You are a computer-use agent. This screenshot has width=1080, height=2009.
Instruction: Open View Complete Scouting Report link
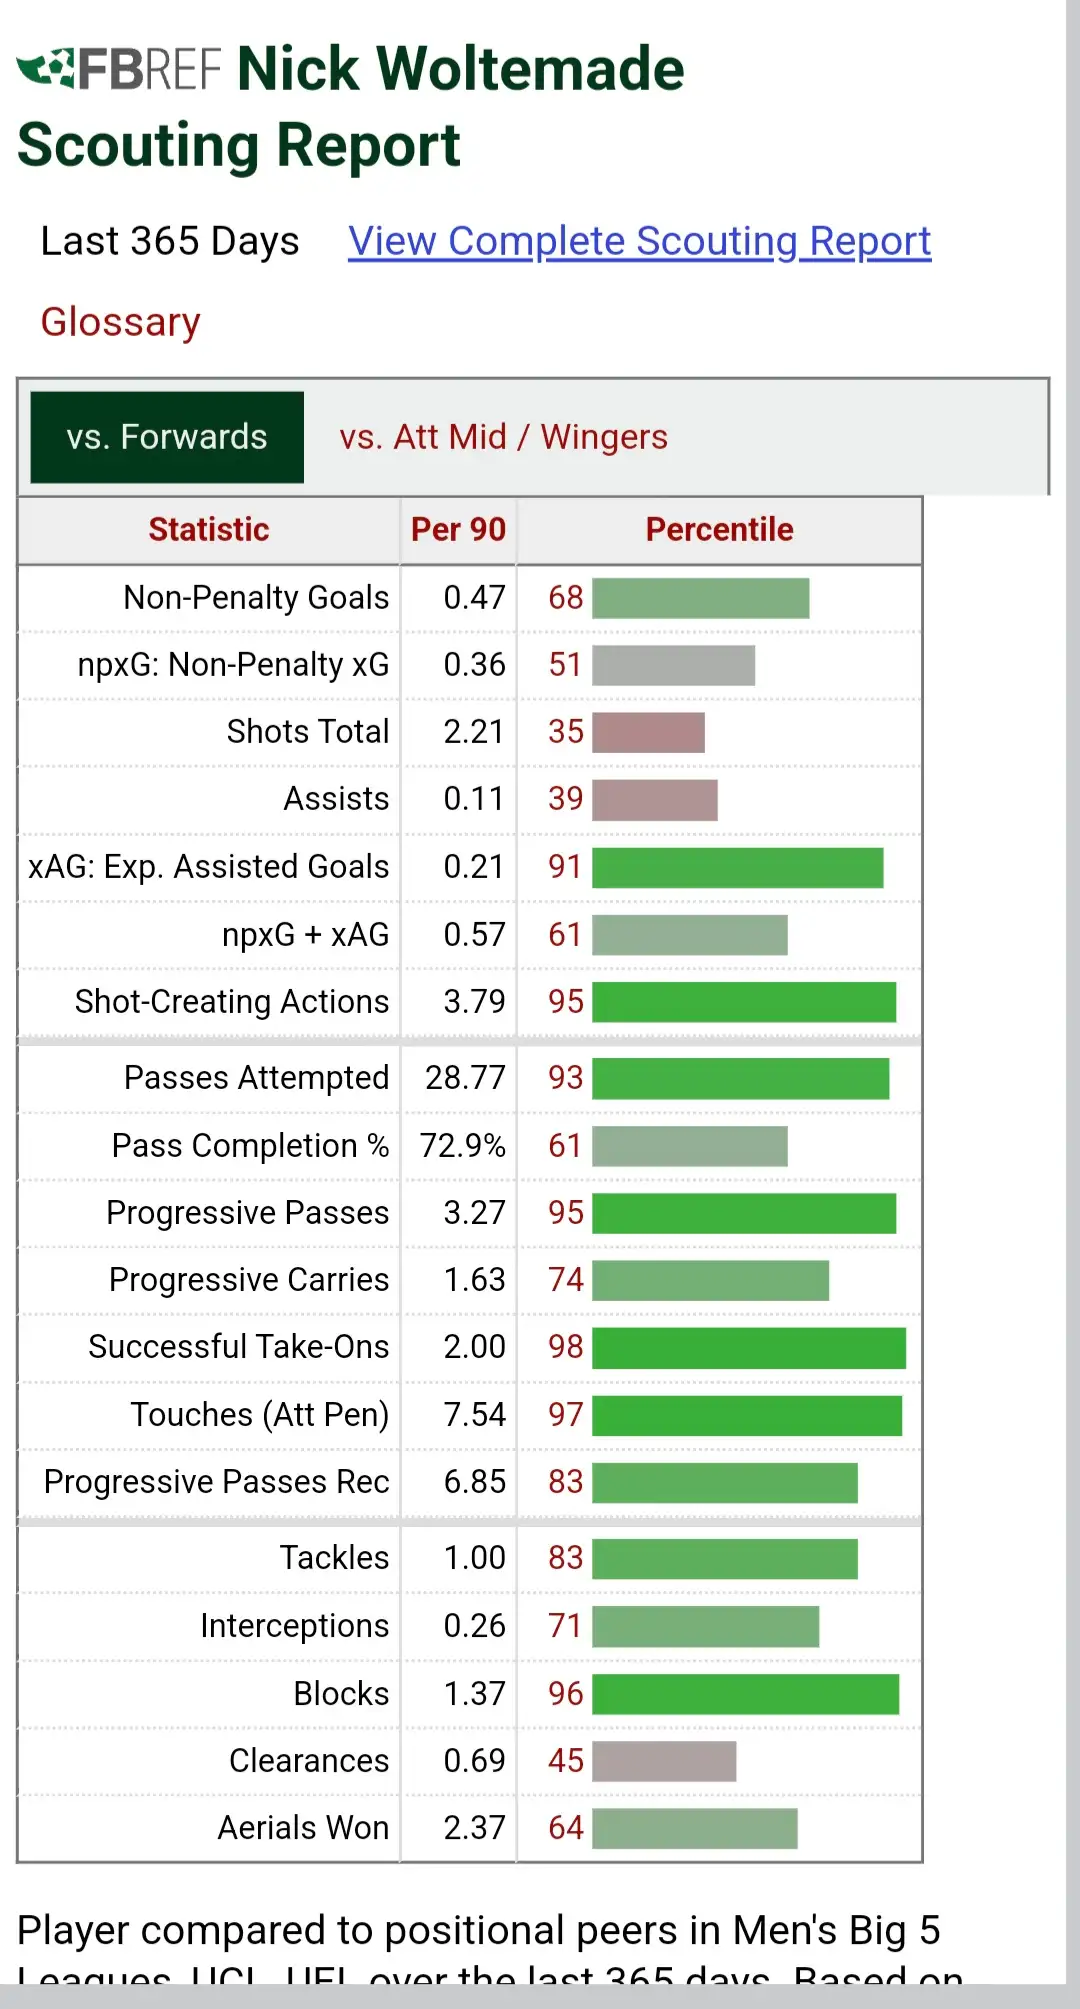tap(639, 241)
